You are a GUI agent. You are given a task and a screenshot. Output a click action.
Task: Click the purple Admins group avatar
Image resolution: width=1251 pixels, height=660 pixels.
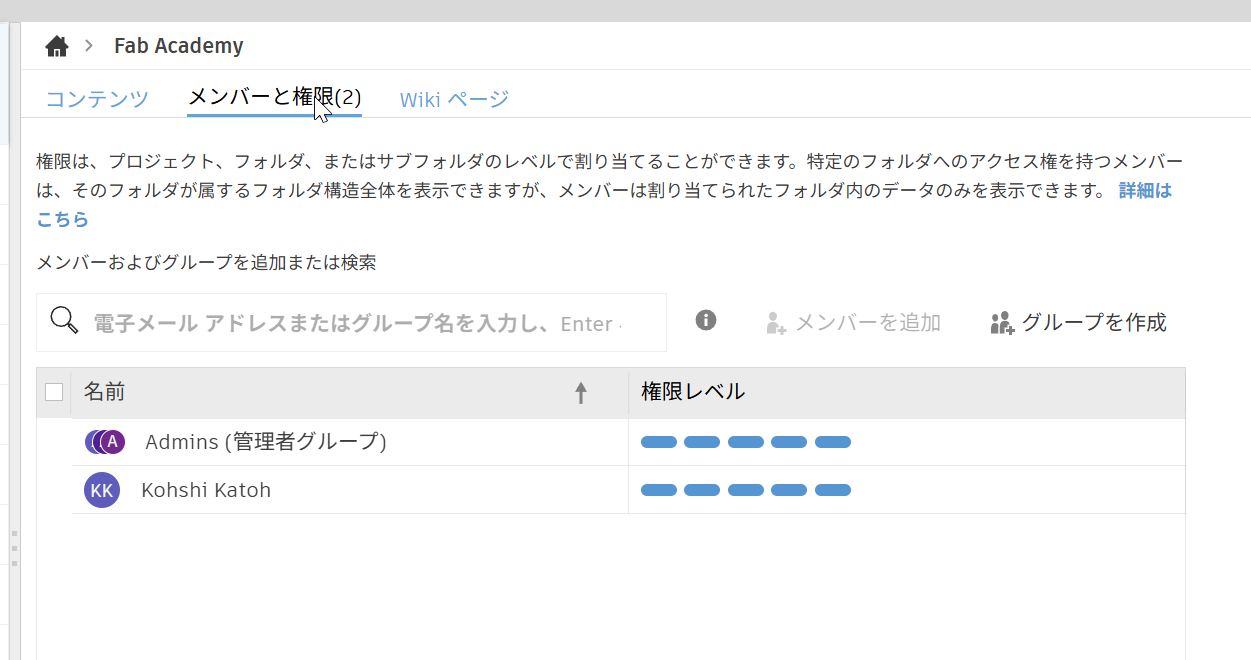(102, 441)
